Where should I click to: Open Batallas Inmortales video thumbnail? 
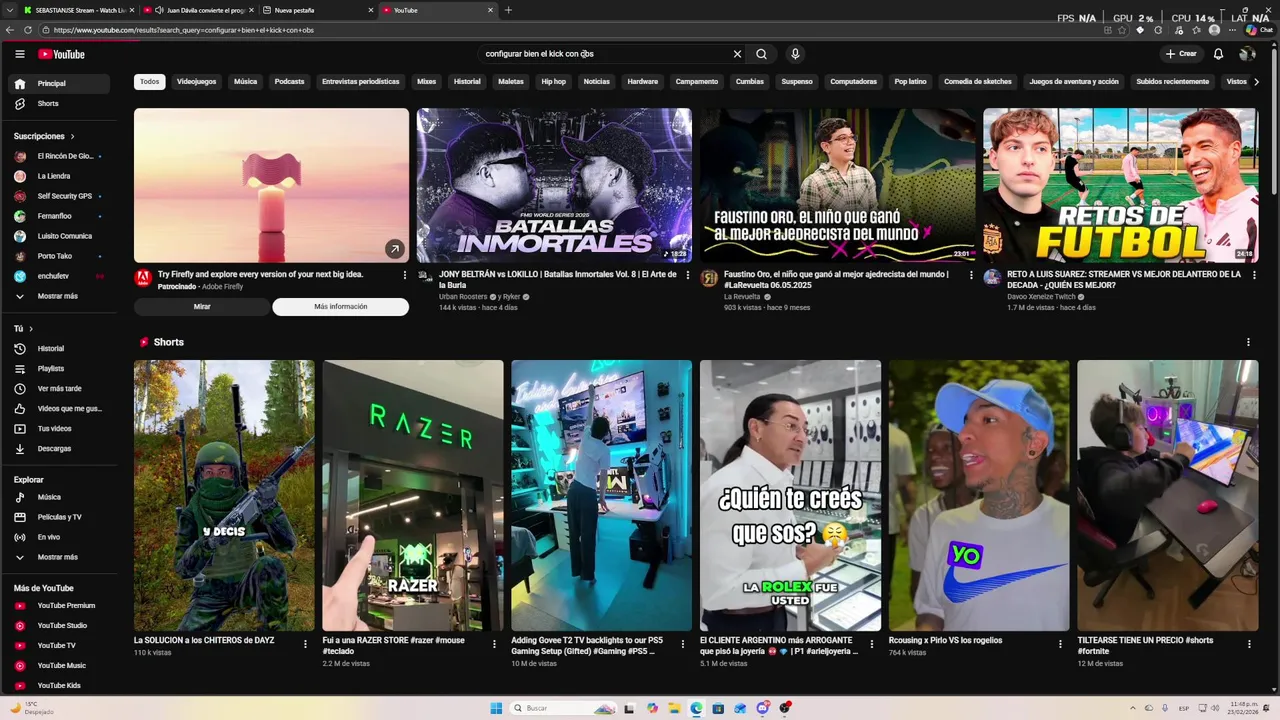554,185
